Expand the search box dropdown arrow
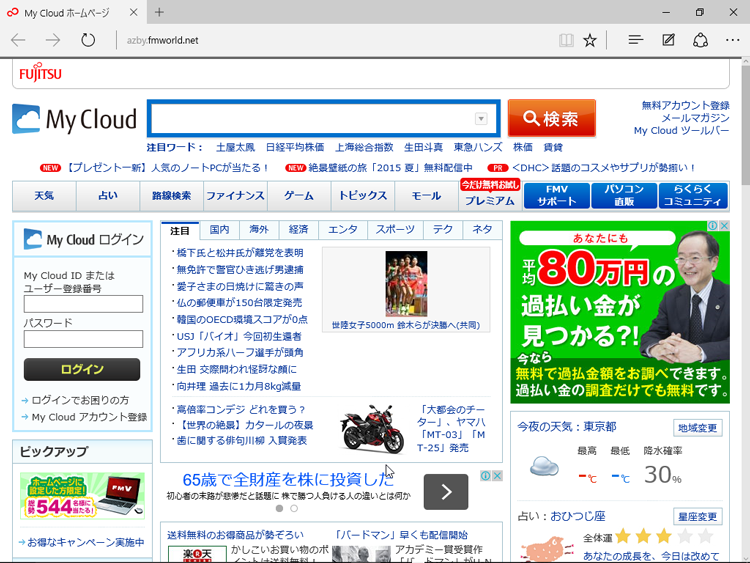 481,119
